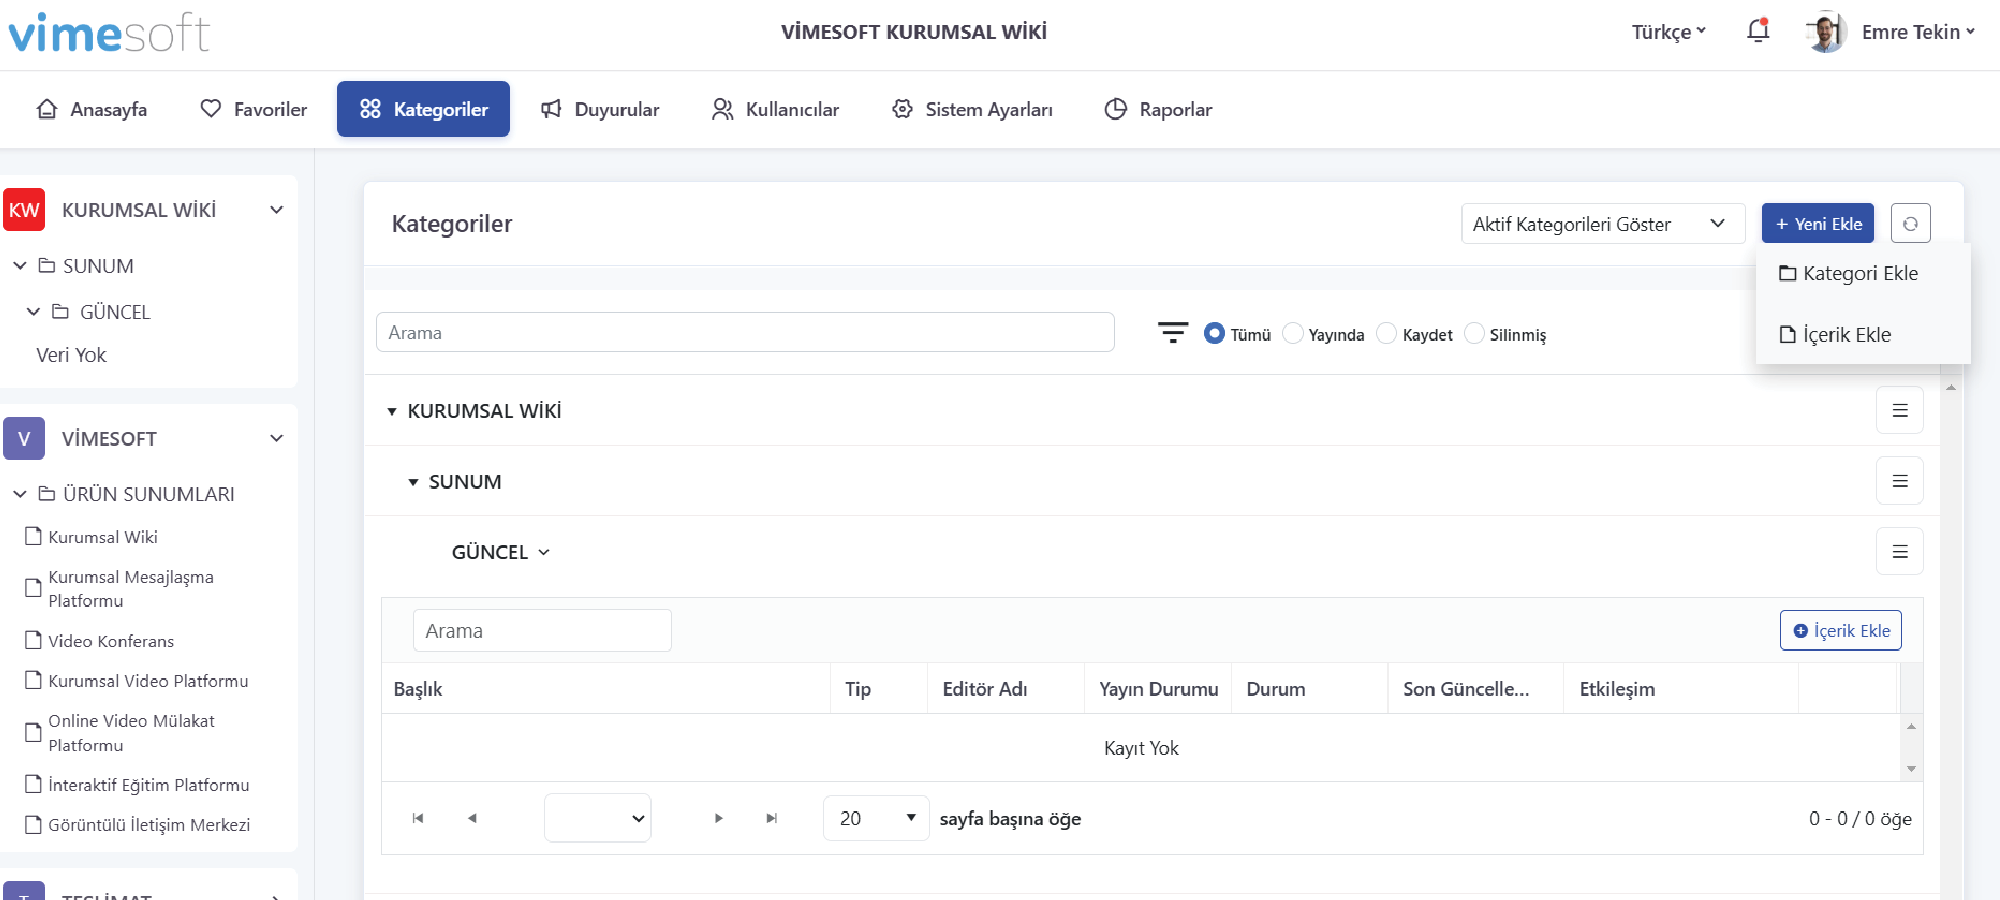Open Kurumsal Wiki document in sidebar
The height and width of the screenshot is (900, 2000).
pyautogui.click(x=92, y=537)
